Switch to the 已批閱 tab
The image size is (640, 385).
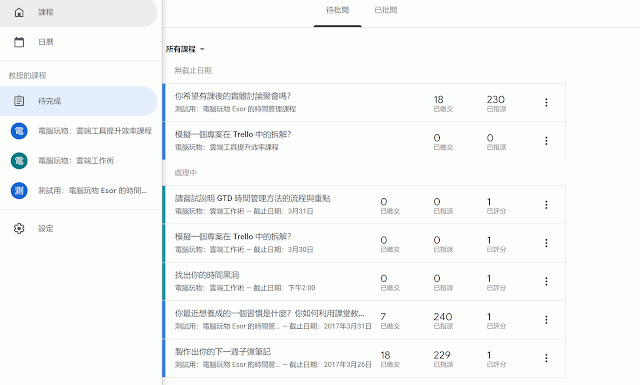point(386,11)
